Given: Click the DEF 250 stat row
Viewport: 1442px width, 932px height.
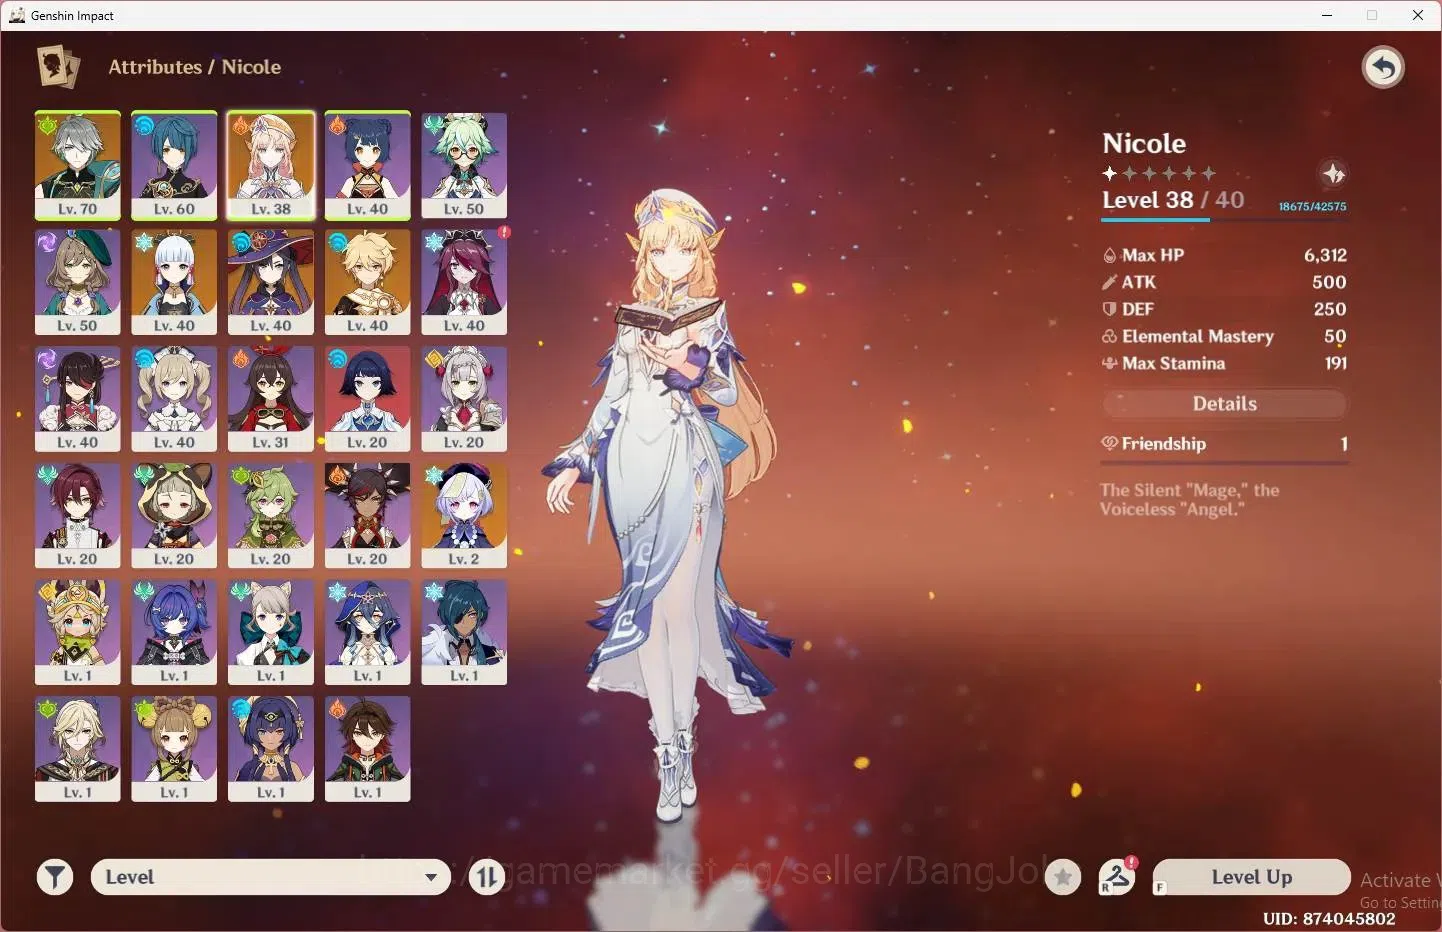Looking at the screenshot, I should (1224, 309).
